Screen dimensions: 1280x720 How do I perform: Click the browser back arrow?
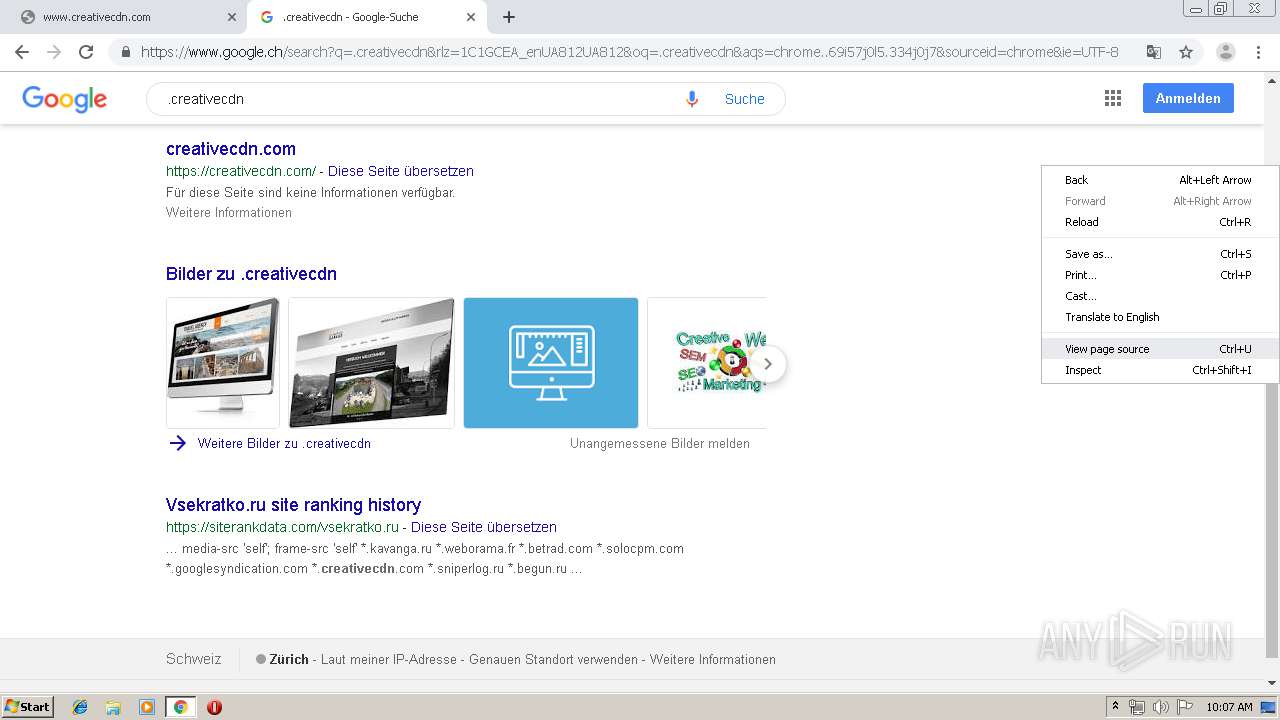click(22, 52)
